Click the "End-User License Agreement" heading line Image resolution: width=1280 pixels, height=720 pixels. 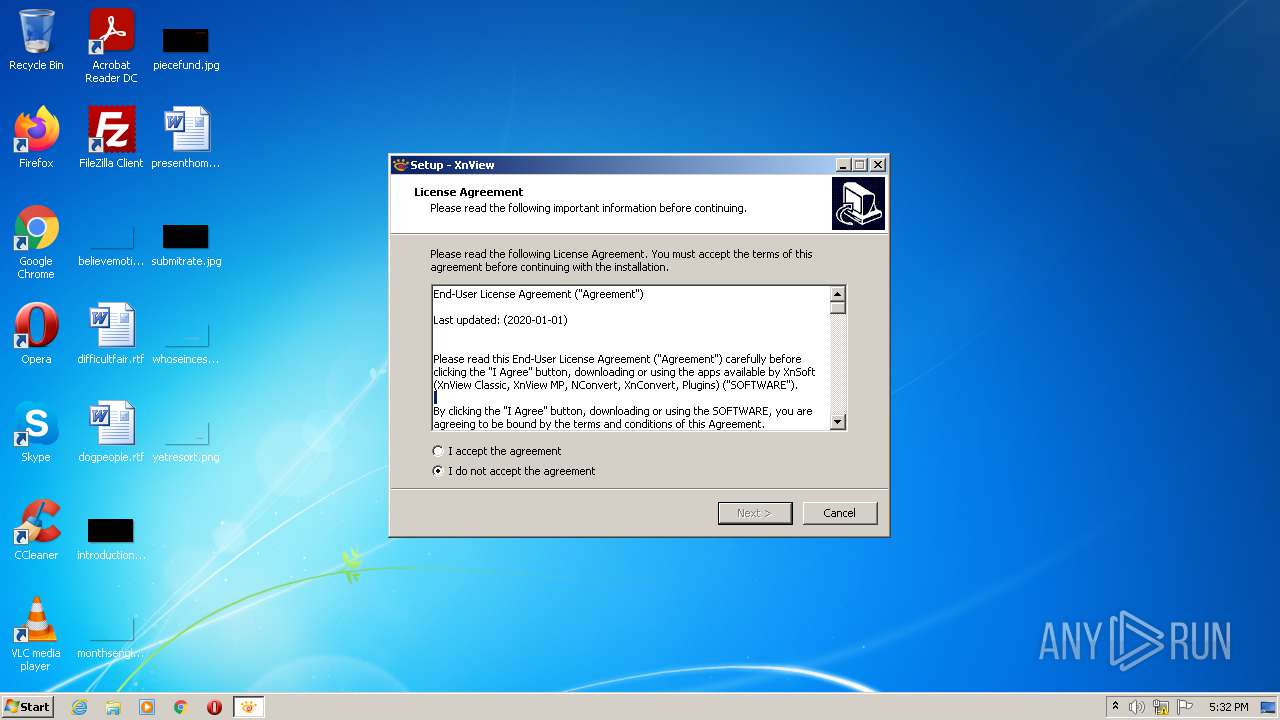[x=538, y=294]
